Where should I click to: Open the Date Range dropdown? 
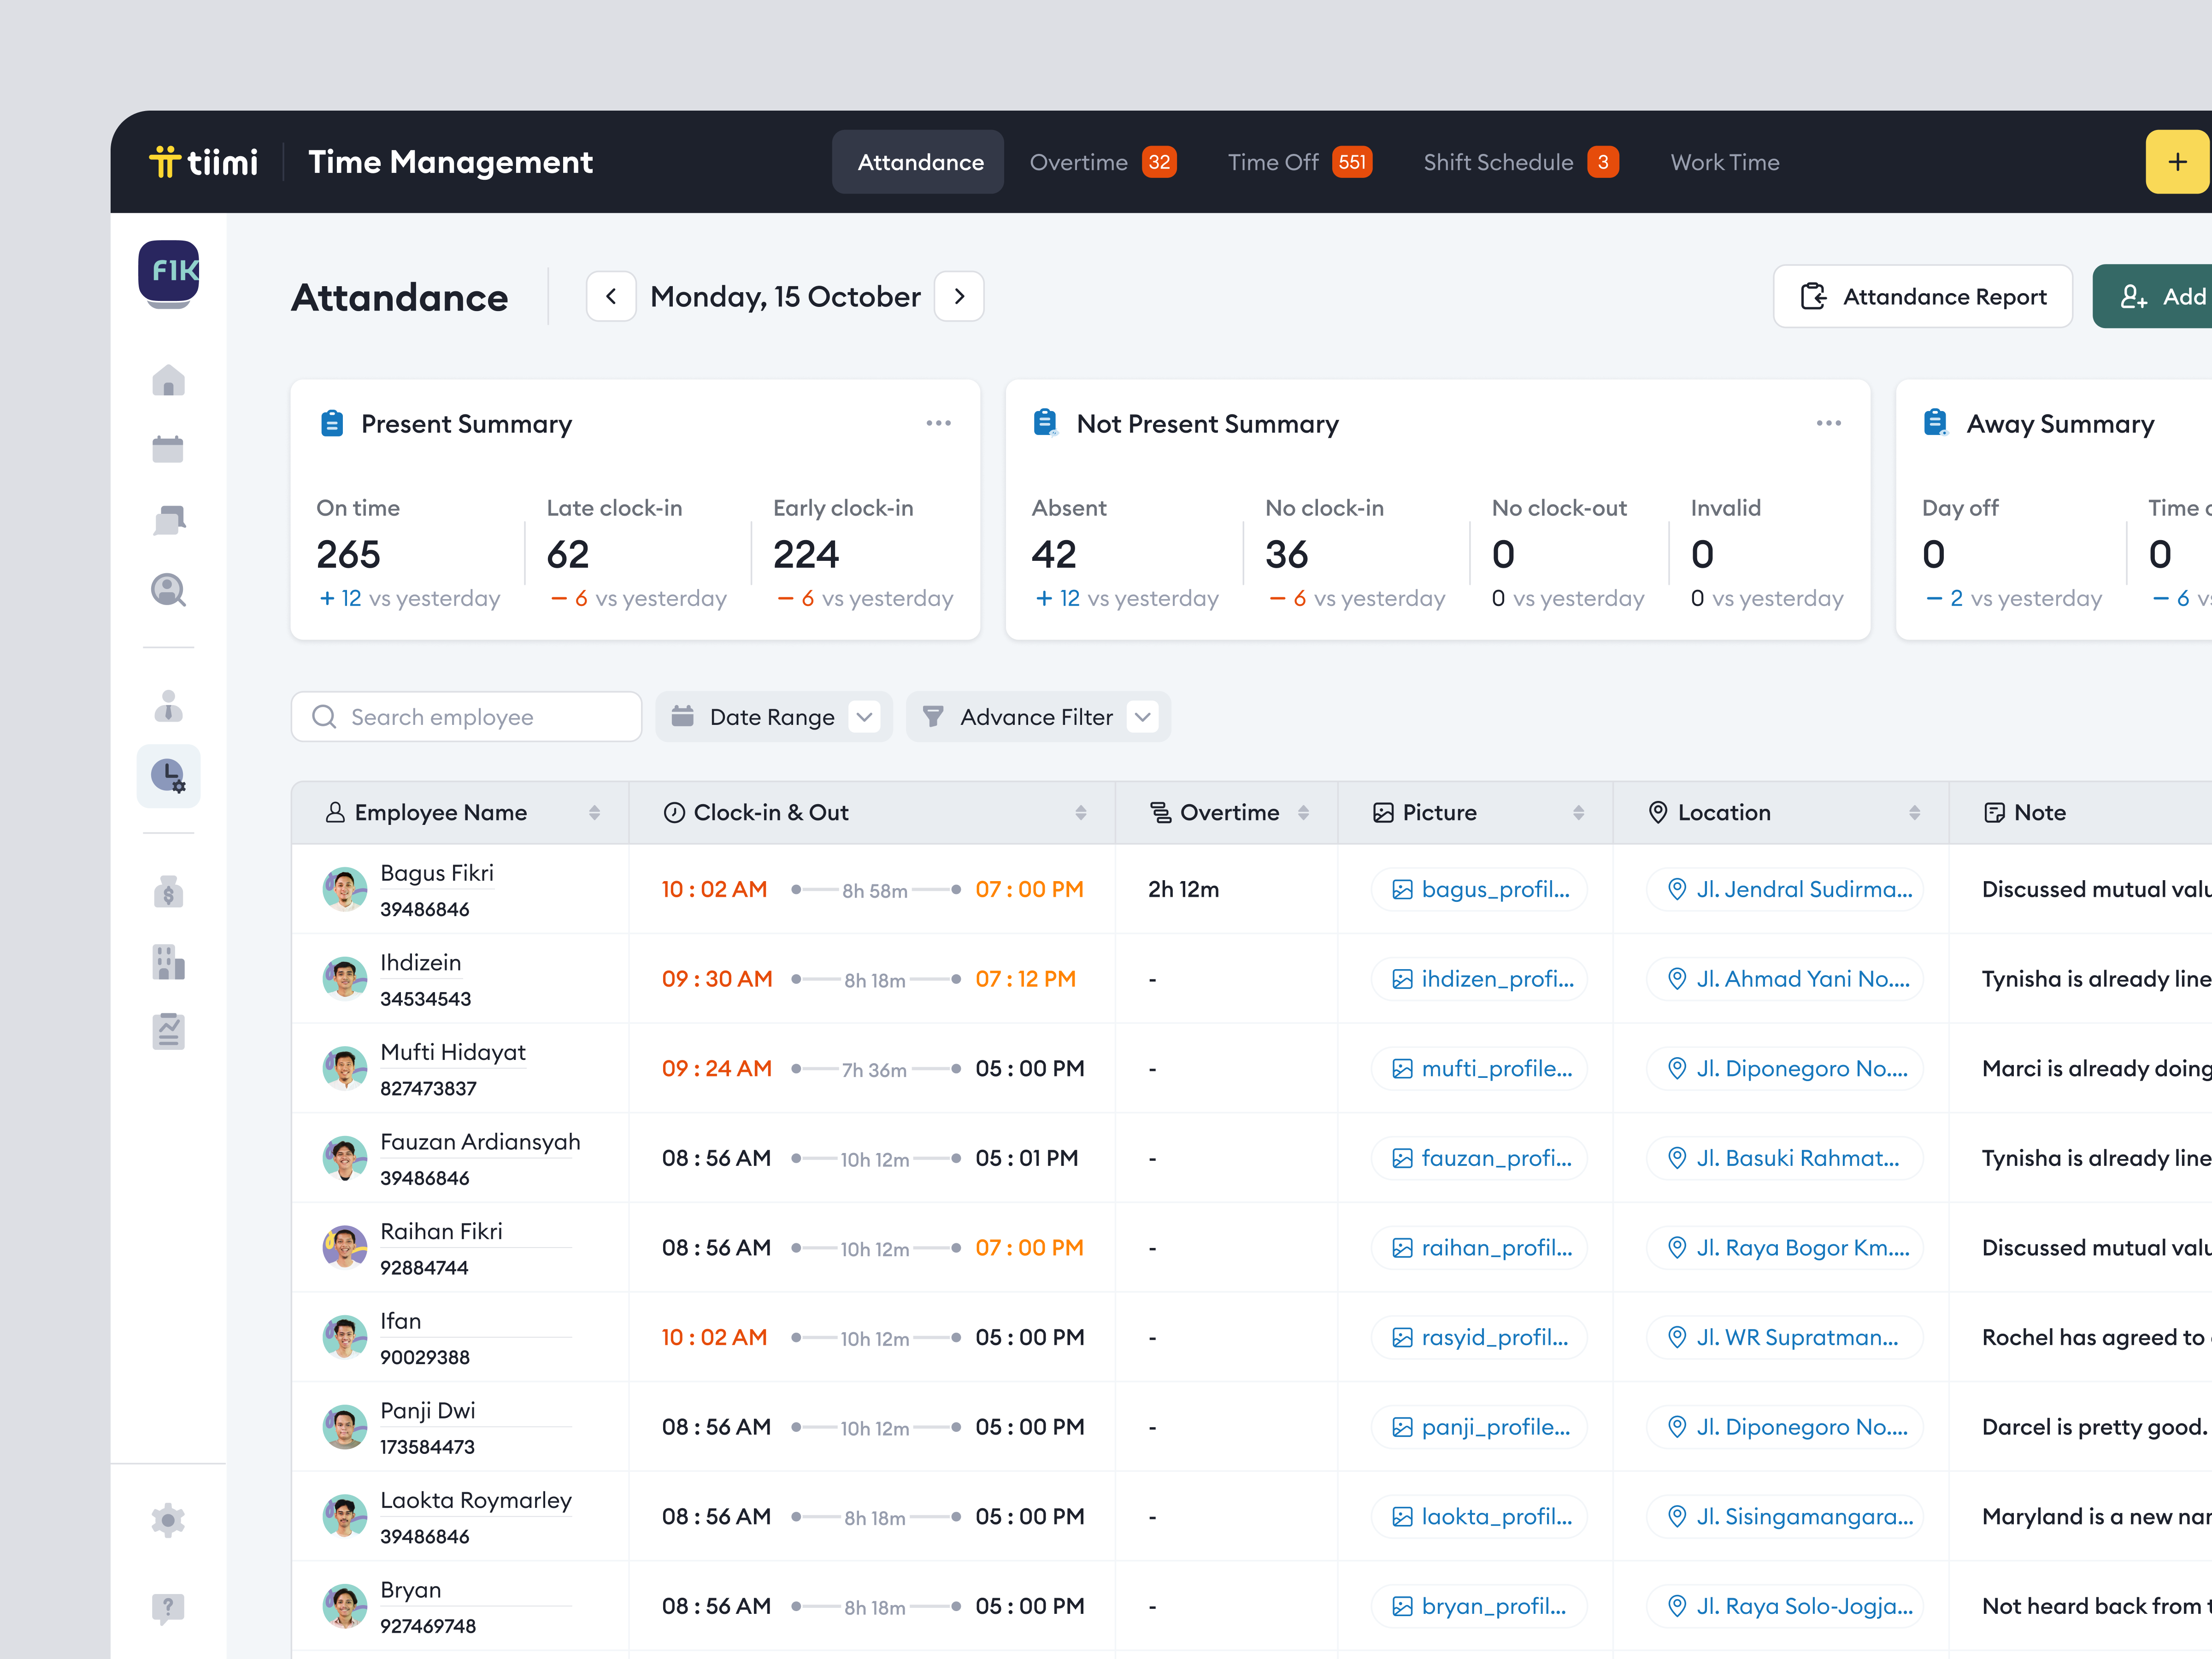(x=773, y=716)
